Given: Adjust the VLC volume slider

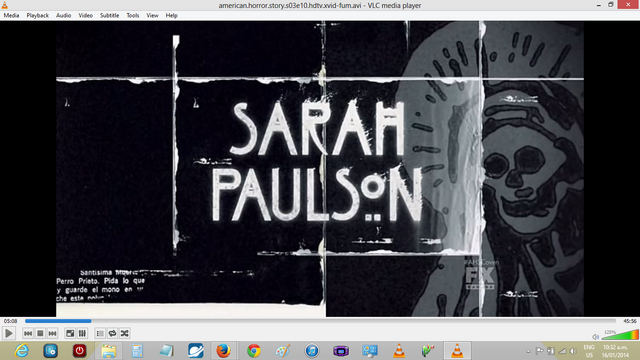Looking at the screenshot, I should click(620, 335).
